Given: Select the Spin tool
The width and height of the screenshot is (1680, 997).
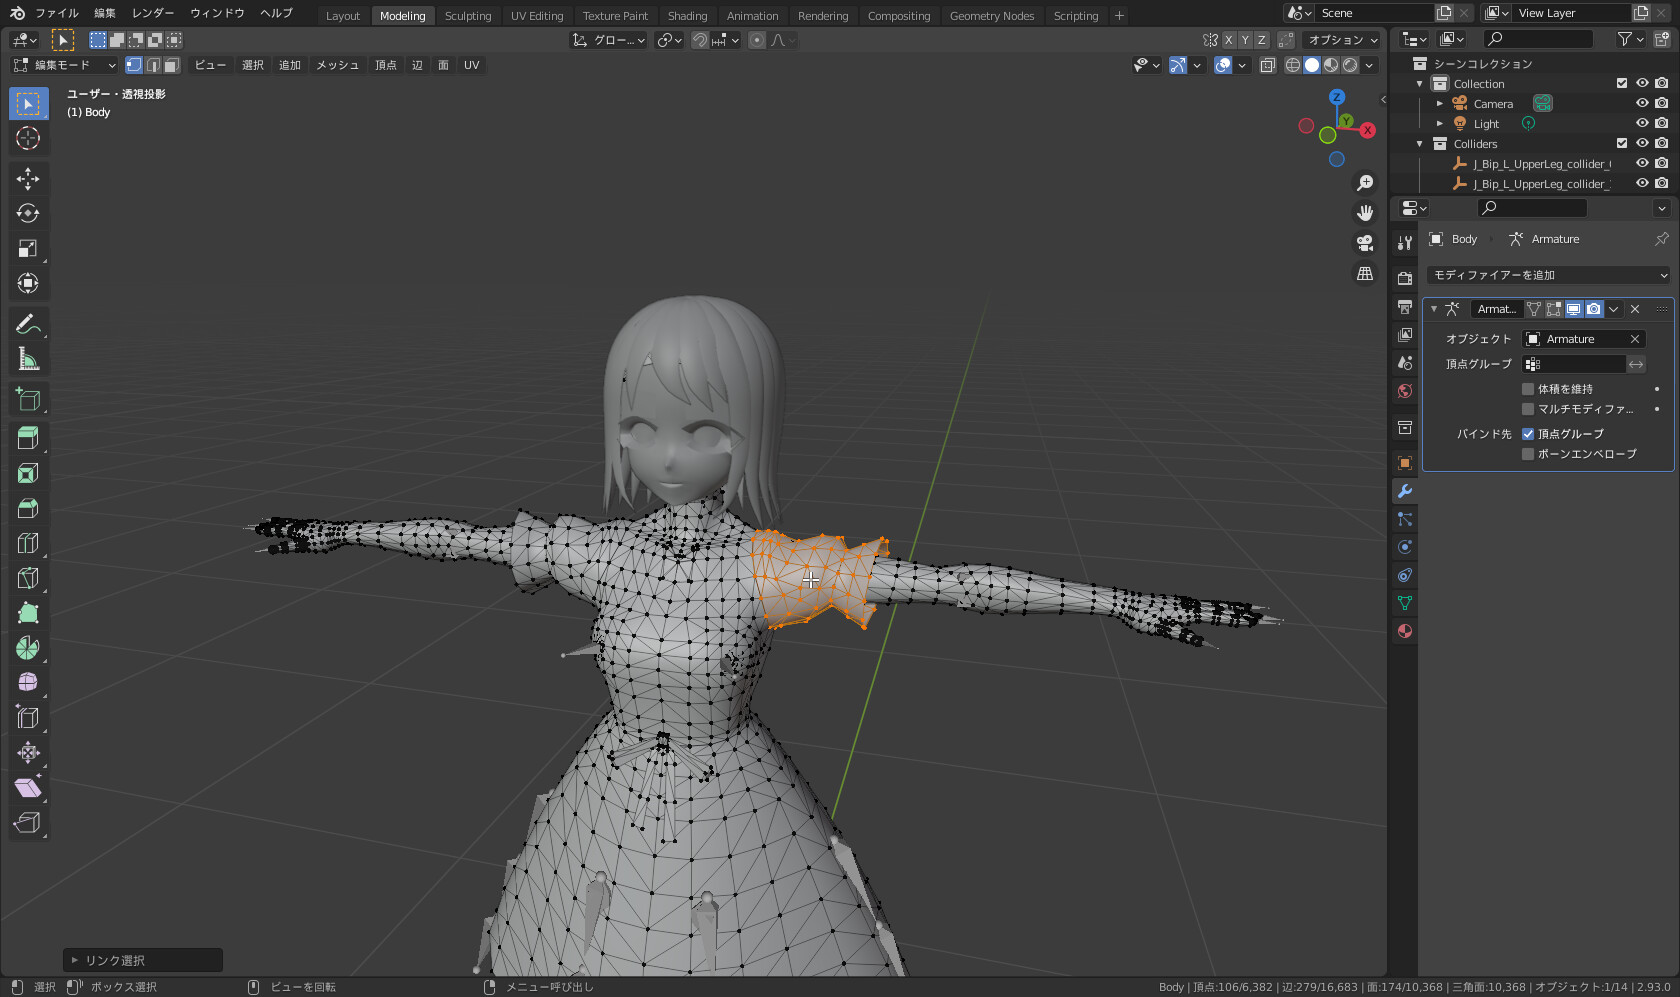Looking at the screenshot, I should [x=28, y=648].
